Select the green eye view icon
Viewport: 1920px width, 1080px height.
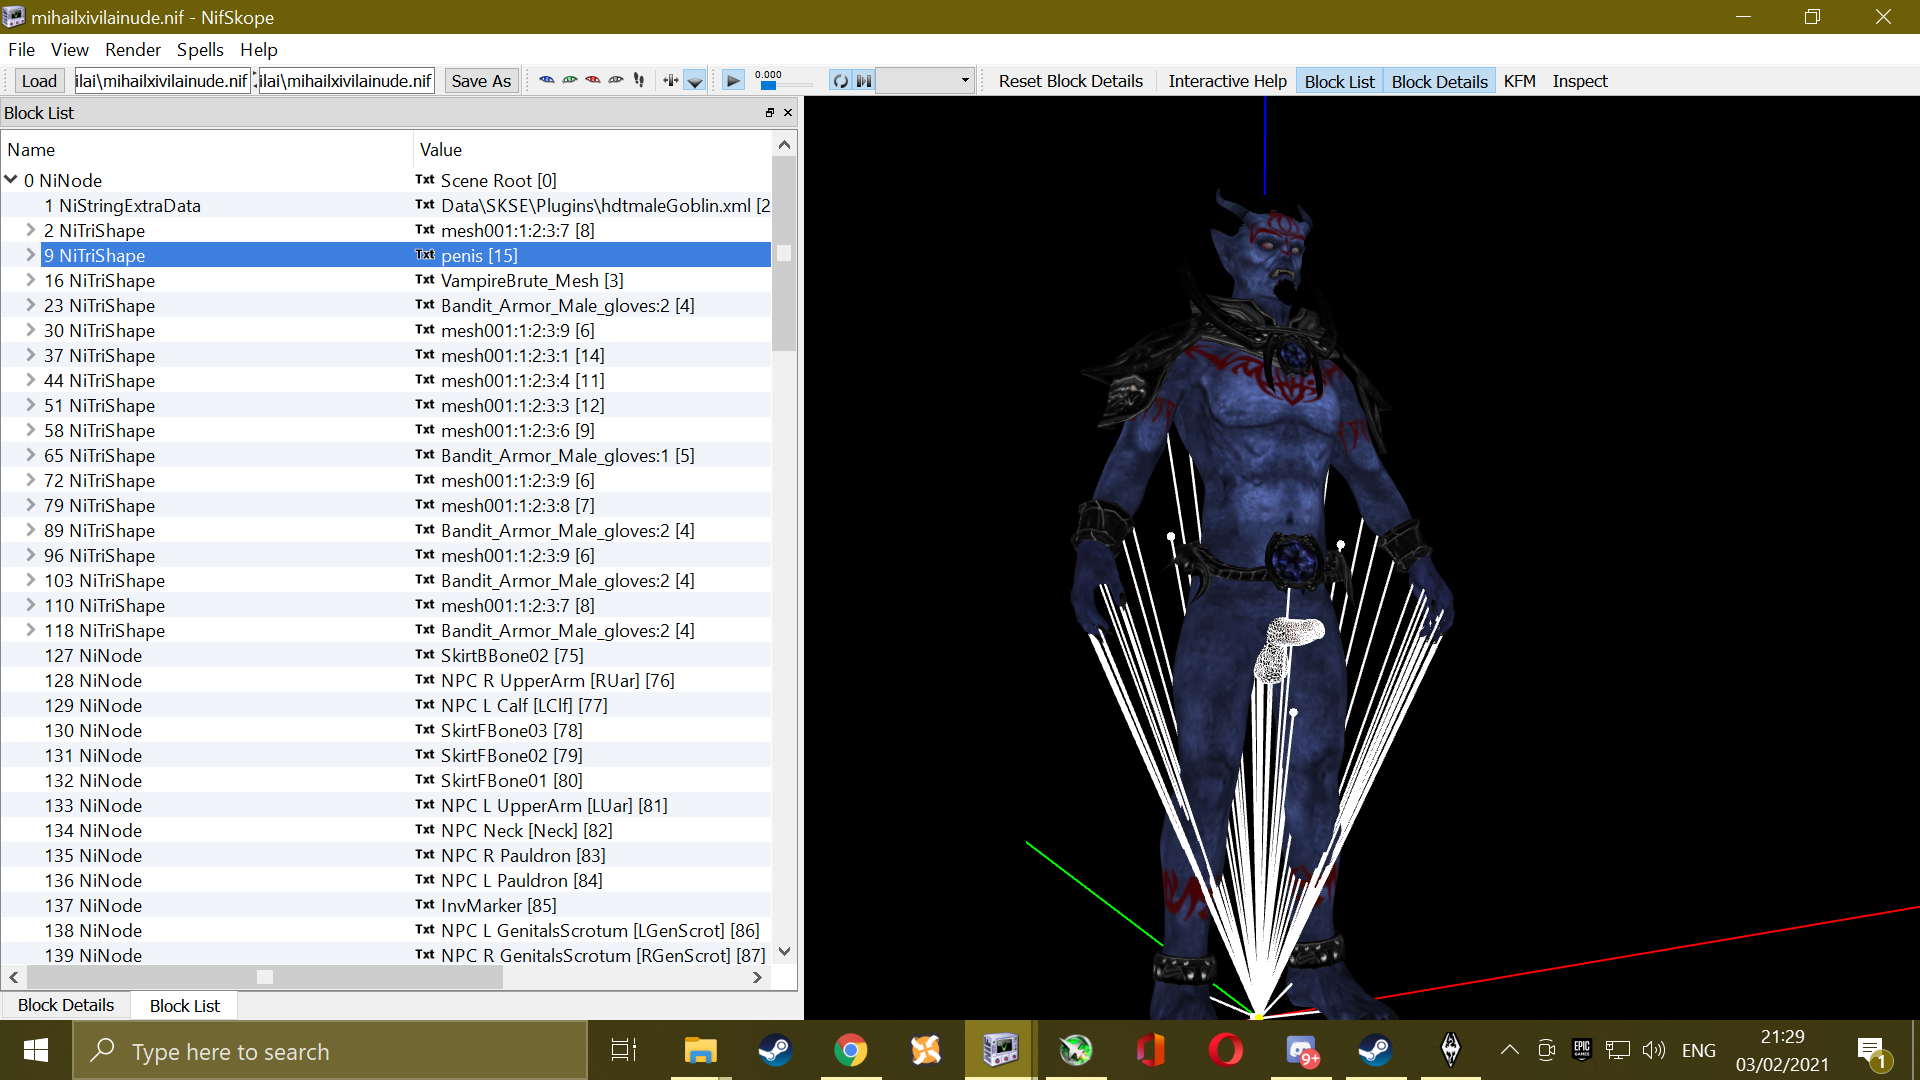tap(570, 80)
